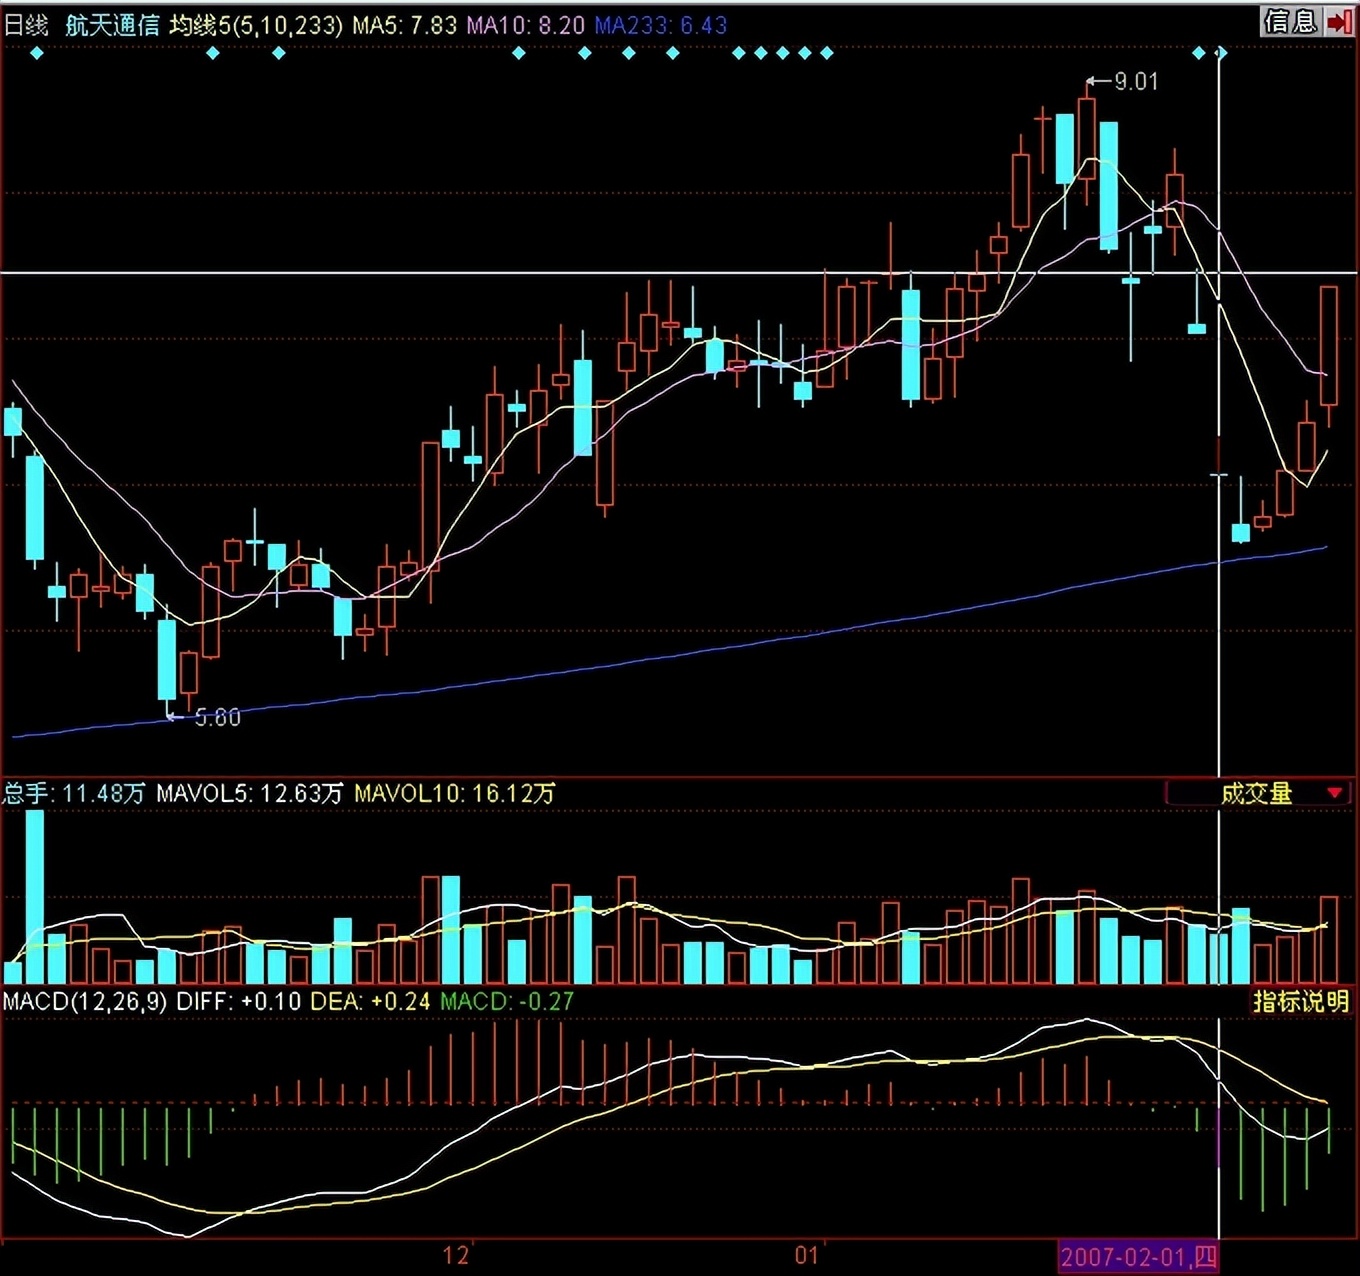Viewport: 1360px width, 1276px height.
Task: Click the diamond info marker on the crosshair line
Action: [x=1220, y=53]
